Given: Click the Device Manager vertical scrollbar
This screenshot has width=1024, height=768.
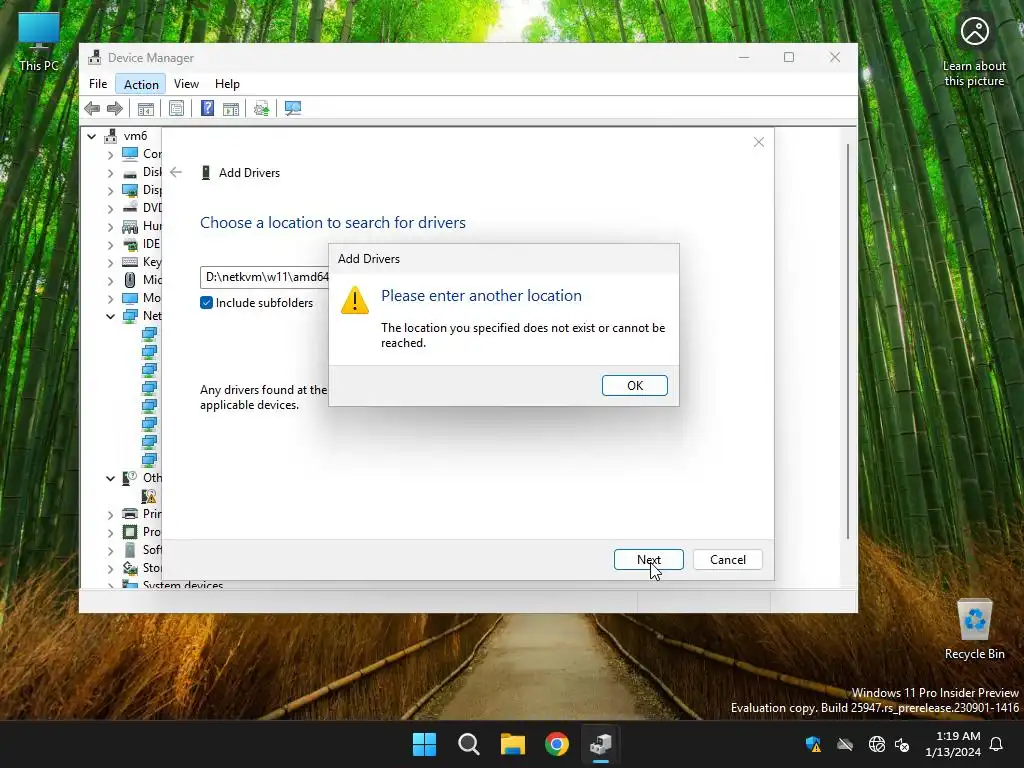Looking at the screenshot, I should [848, 341].
